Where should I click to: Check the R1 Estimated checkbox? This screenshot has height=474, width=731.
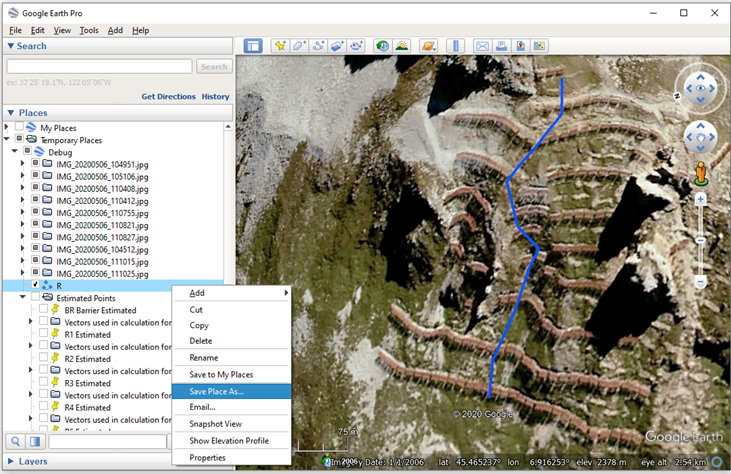click(x=43, y=333)
